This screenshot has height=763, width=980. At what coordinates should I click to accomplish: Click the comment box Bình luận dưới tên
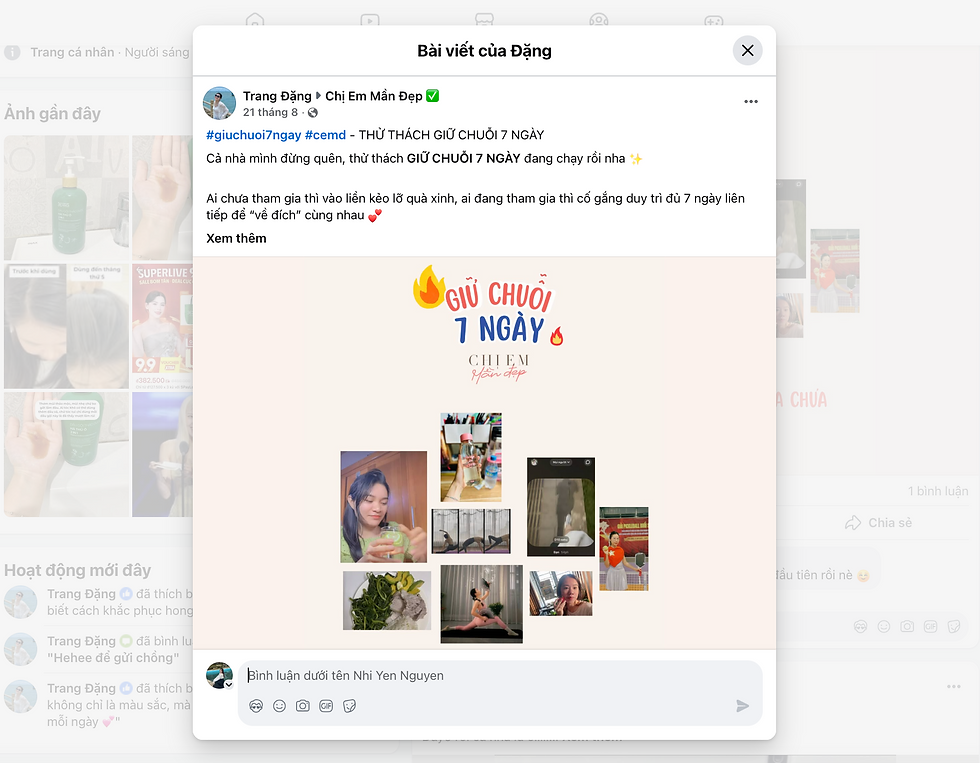coord(500,676)
